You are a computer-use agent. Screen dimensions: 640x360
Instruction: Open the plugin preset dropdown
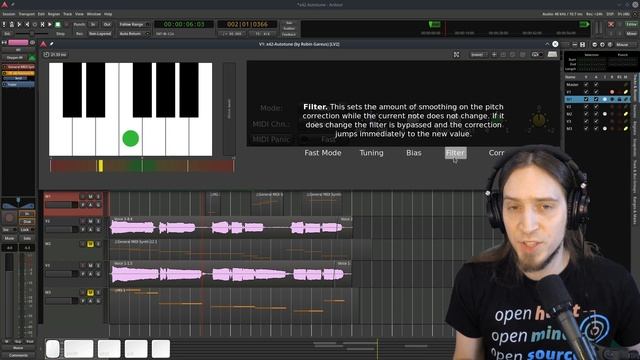[x=478, y=54]
